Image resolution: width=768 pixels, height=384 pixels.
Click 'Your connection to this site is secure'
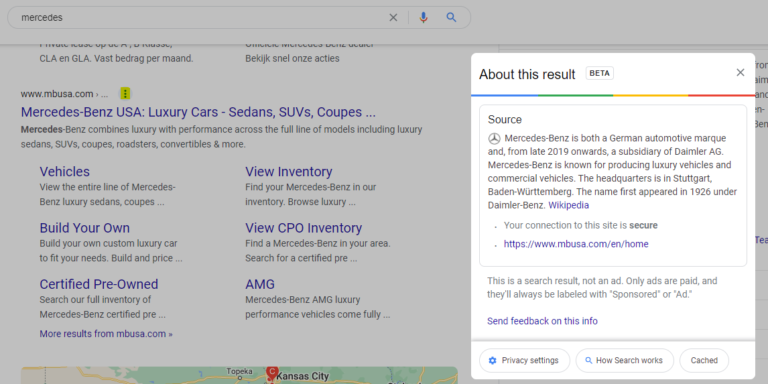pos(580,225)
